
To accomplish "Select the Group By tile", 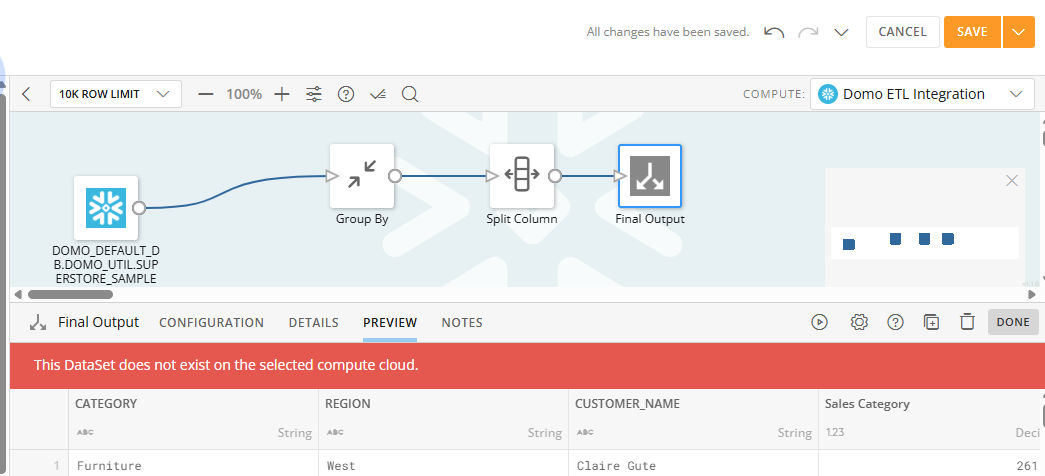I will tap(362, 176).
